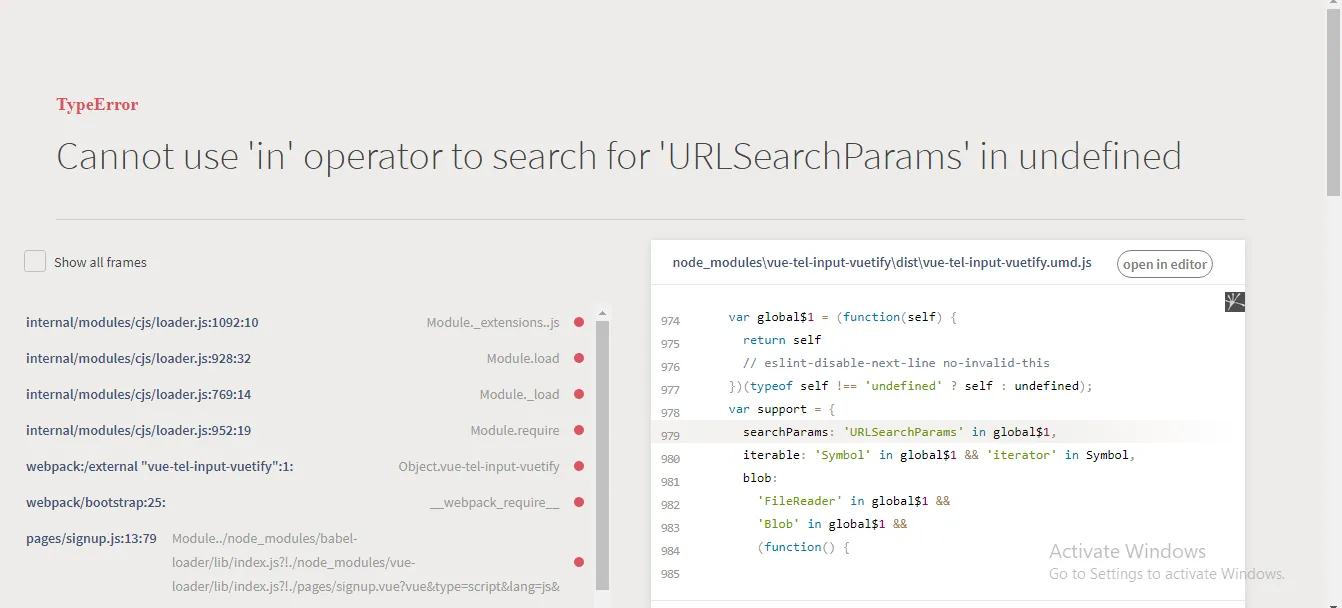Click the red dot beside Object.vue-tel-input-vuetify

579,466
